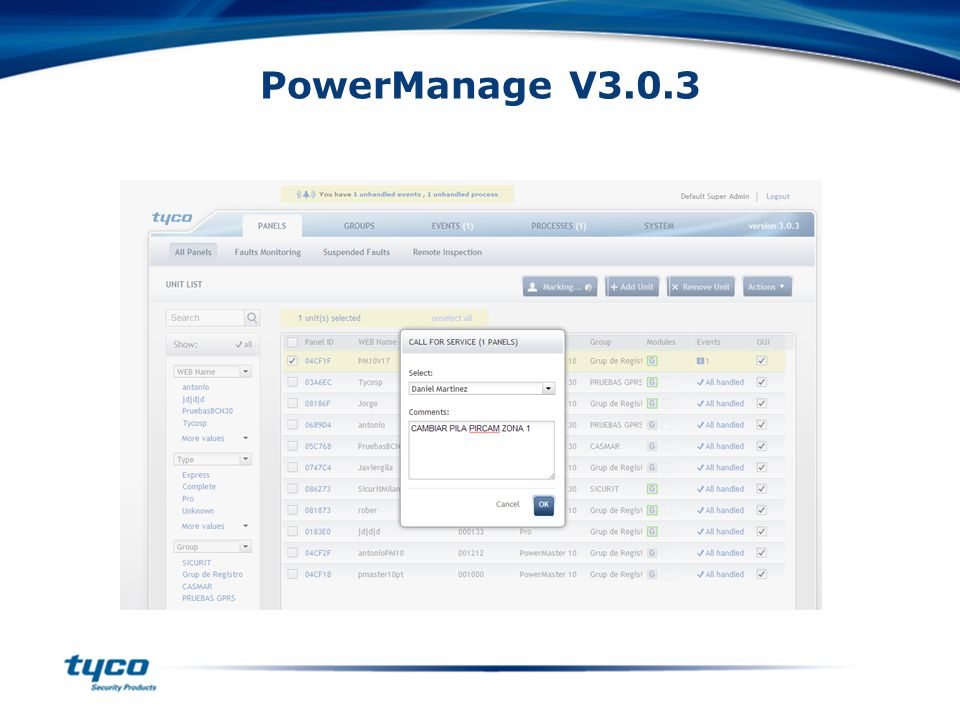Select the All Panels sub-tab
Viewport: 960px width, 720px height.
[x=193, y=252]
